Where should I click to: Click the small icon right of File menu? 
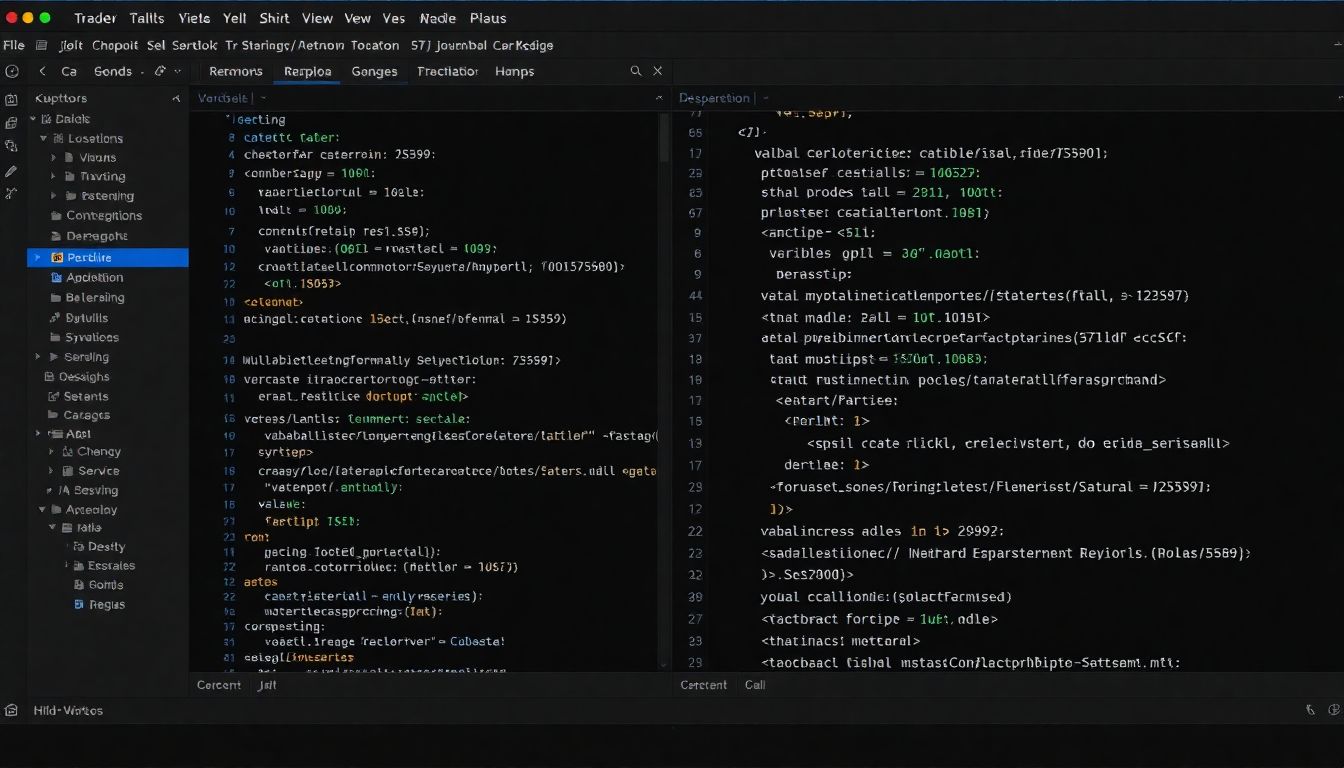[41, 45]
